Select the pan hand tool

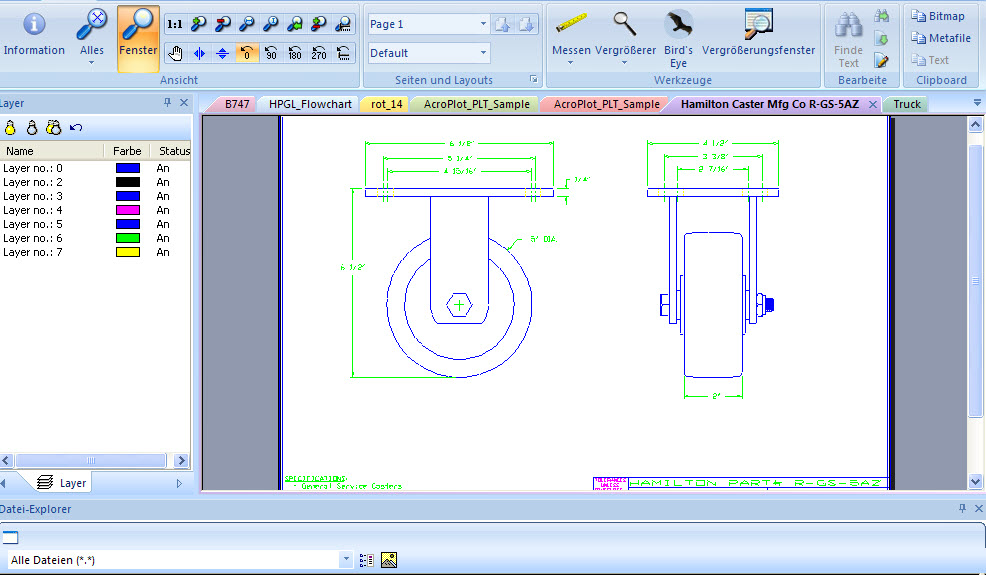pyautogui.click(x=176, y=53)
